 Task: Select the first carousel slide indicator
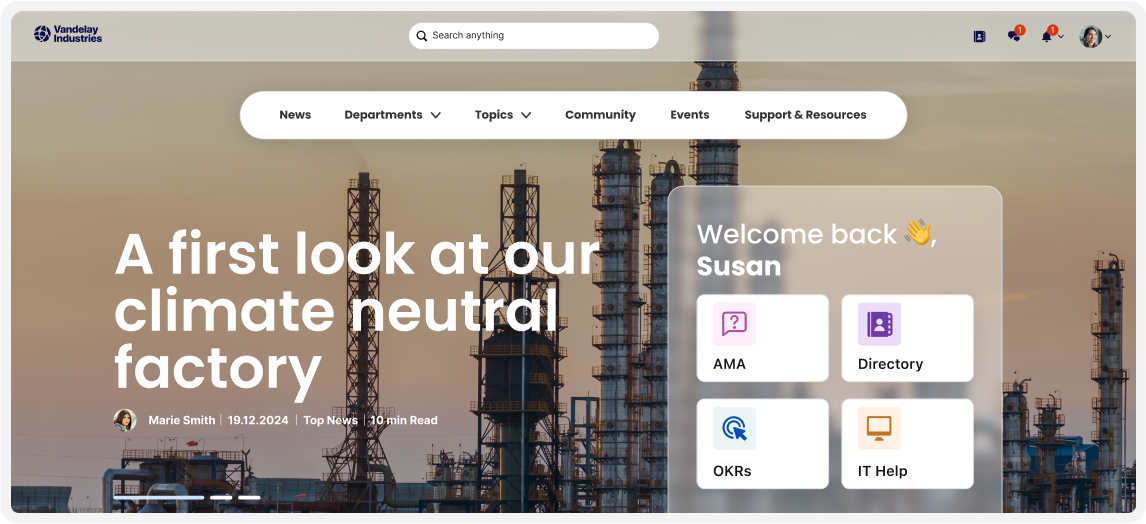pos(159,498)
